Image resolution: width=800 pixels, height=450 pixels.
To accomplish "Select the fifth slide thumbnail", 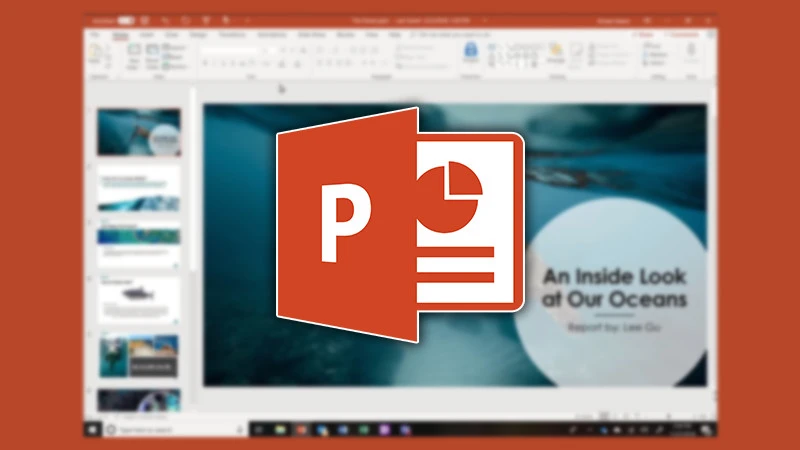I will tap(139, 356).
